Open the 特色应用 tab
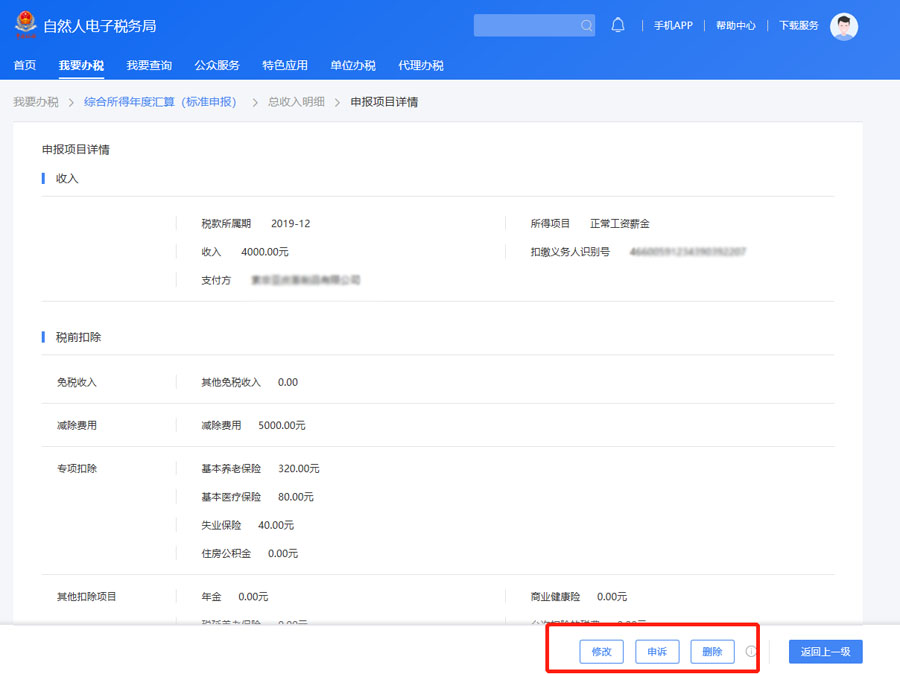This screenshot has width=900, height=674. click(285, 66)
